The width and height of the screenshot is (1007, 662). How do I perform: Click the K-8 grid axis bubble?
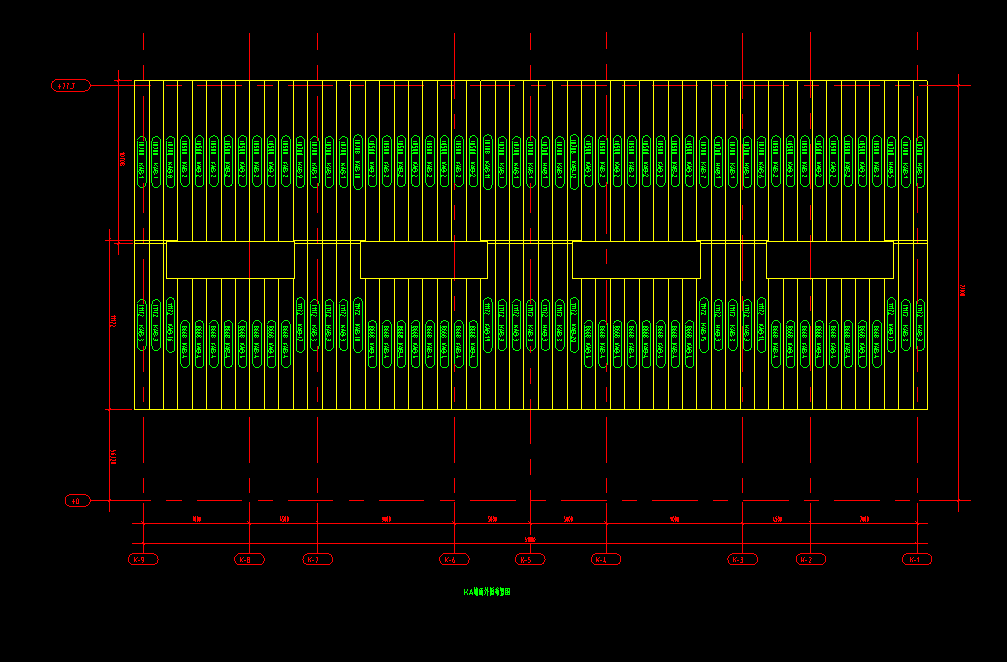(x=249, y=559)
